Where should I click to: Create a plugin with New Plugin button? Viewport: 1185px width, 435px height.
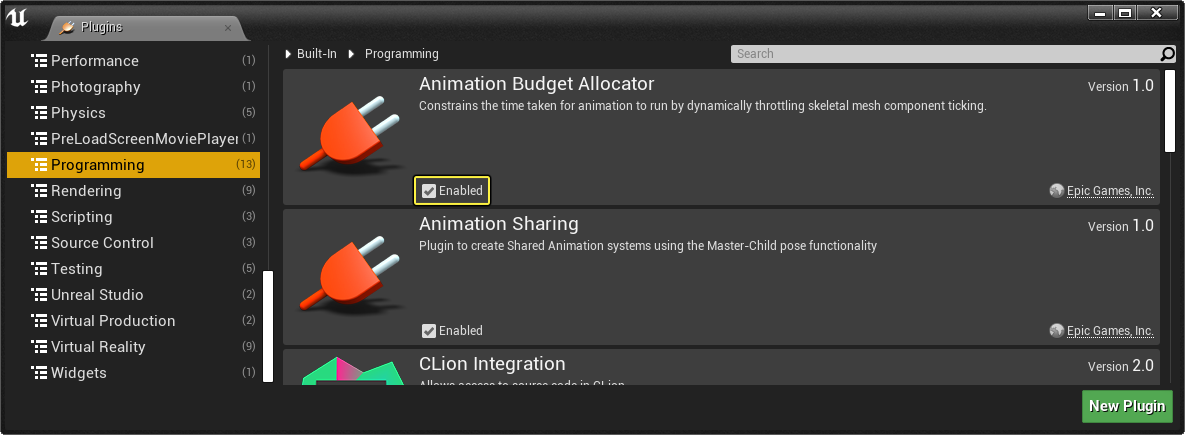[1127, 406]
